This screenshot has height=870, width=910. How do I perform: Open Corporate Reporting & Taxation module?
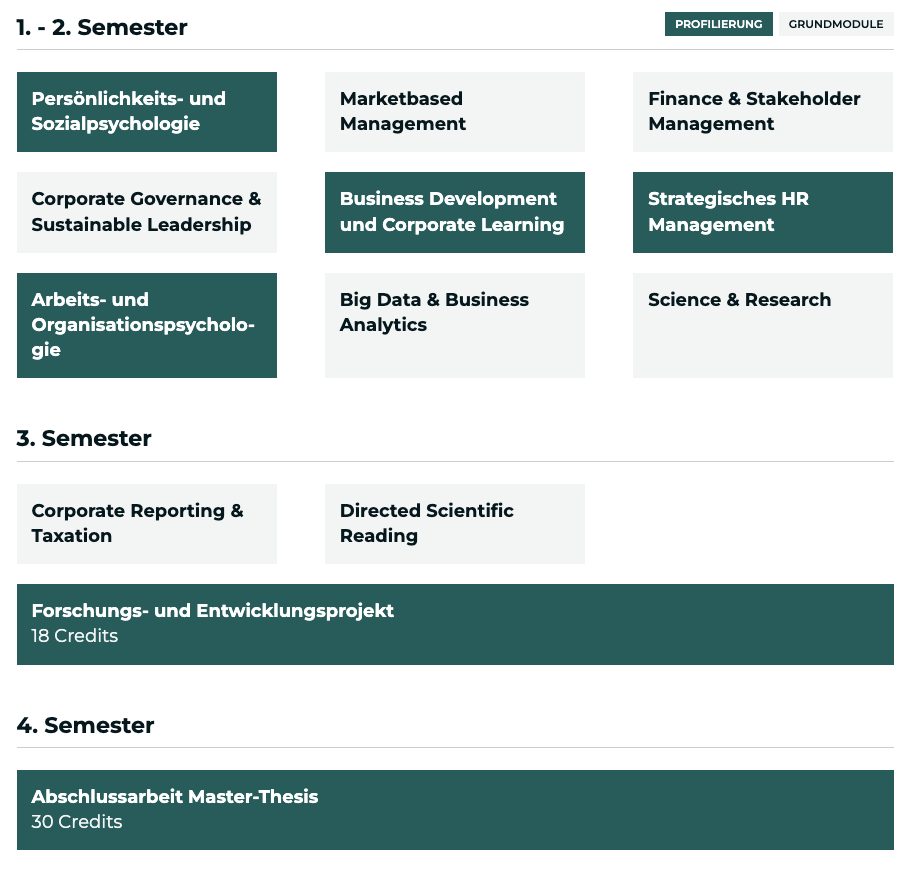point(147,524)
